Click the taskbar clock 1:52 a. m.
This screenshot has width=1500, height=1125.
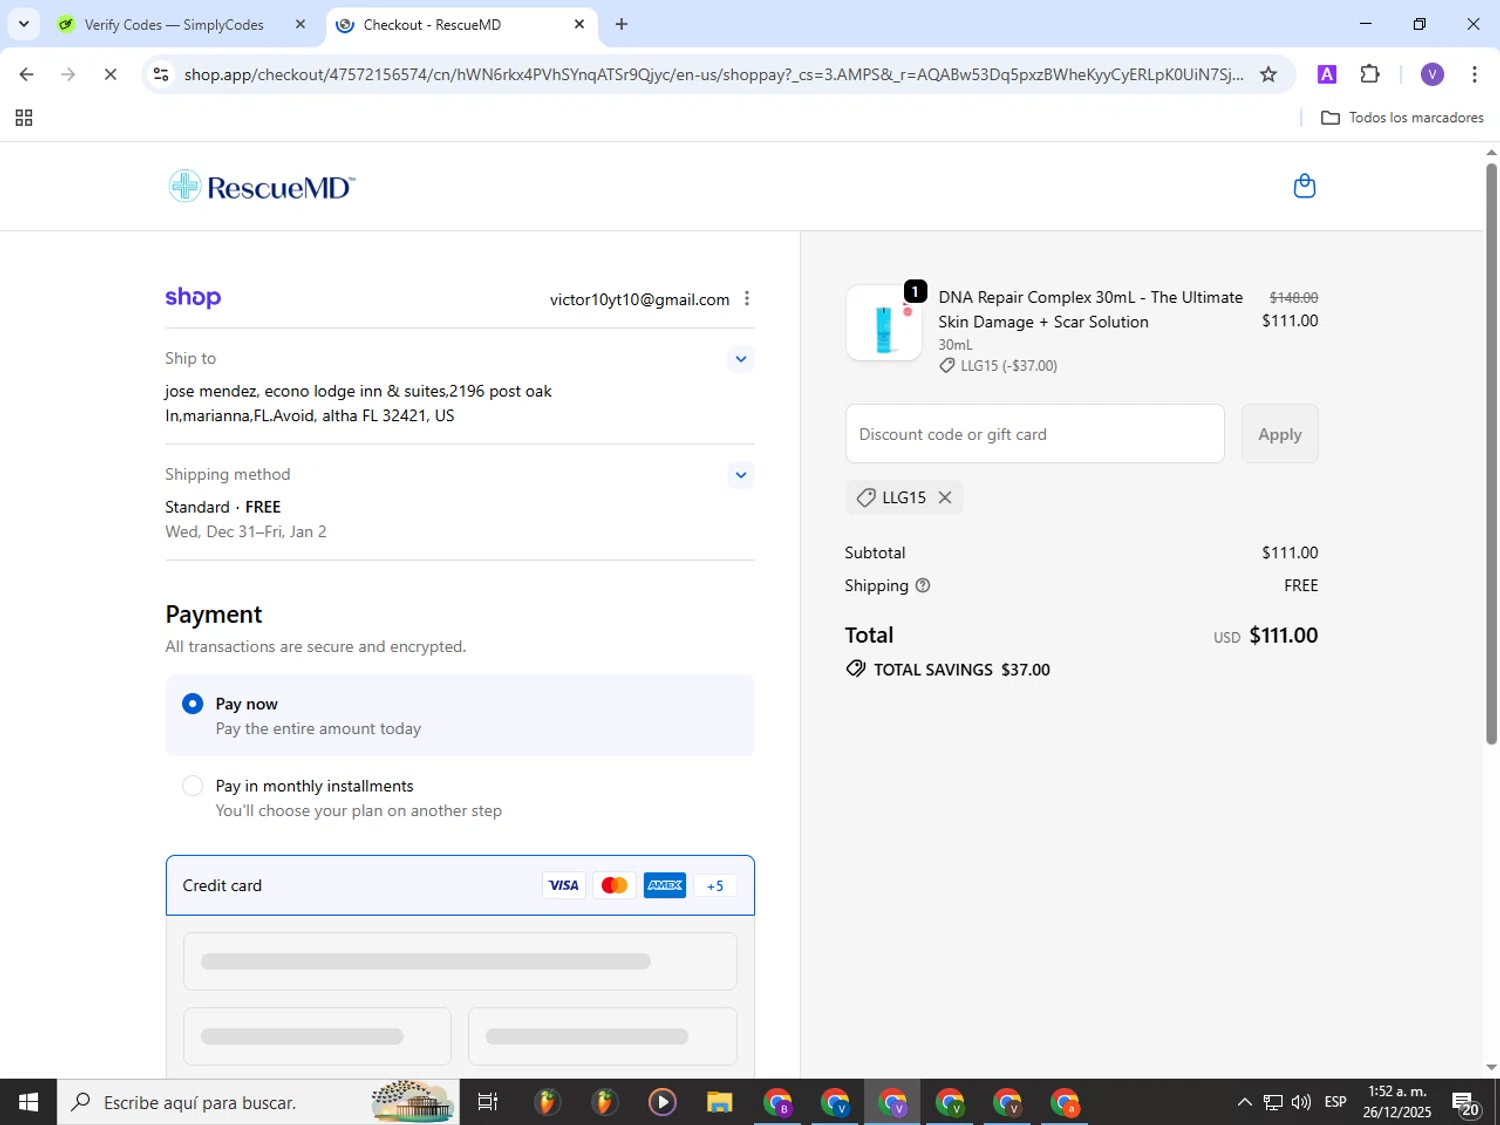click(1396, 1091)
